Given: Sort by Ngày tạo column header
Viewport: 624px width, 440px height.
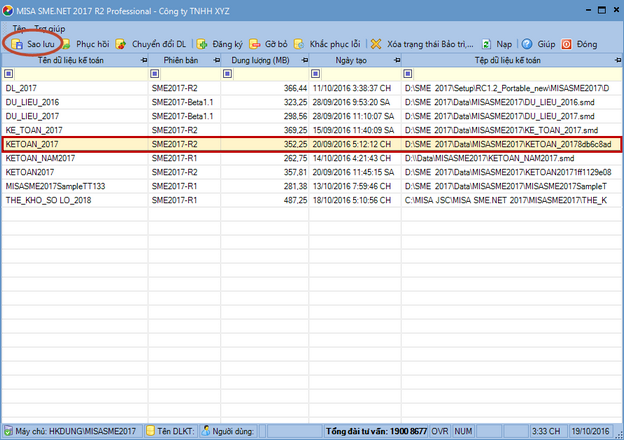Looking at the screenshot, I should (x=351, y=60).
